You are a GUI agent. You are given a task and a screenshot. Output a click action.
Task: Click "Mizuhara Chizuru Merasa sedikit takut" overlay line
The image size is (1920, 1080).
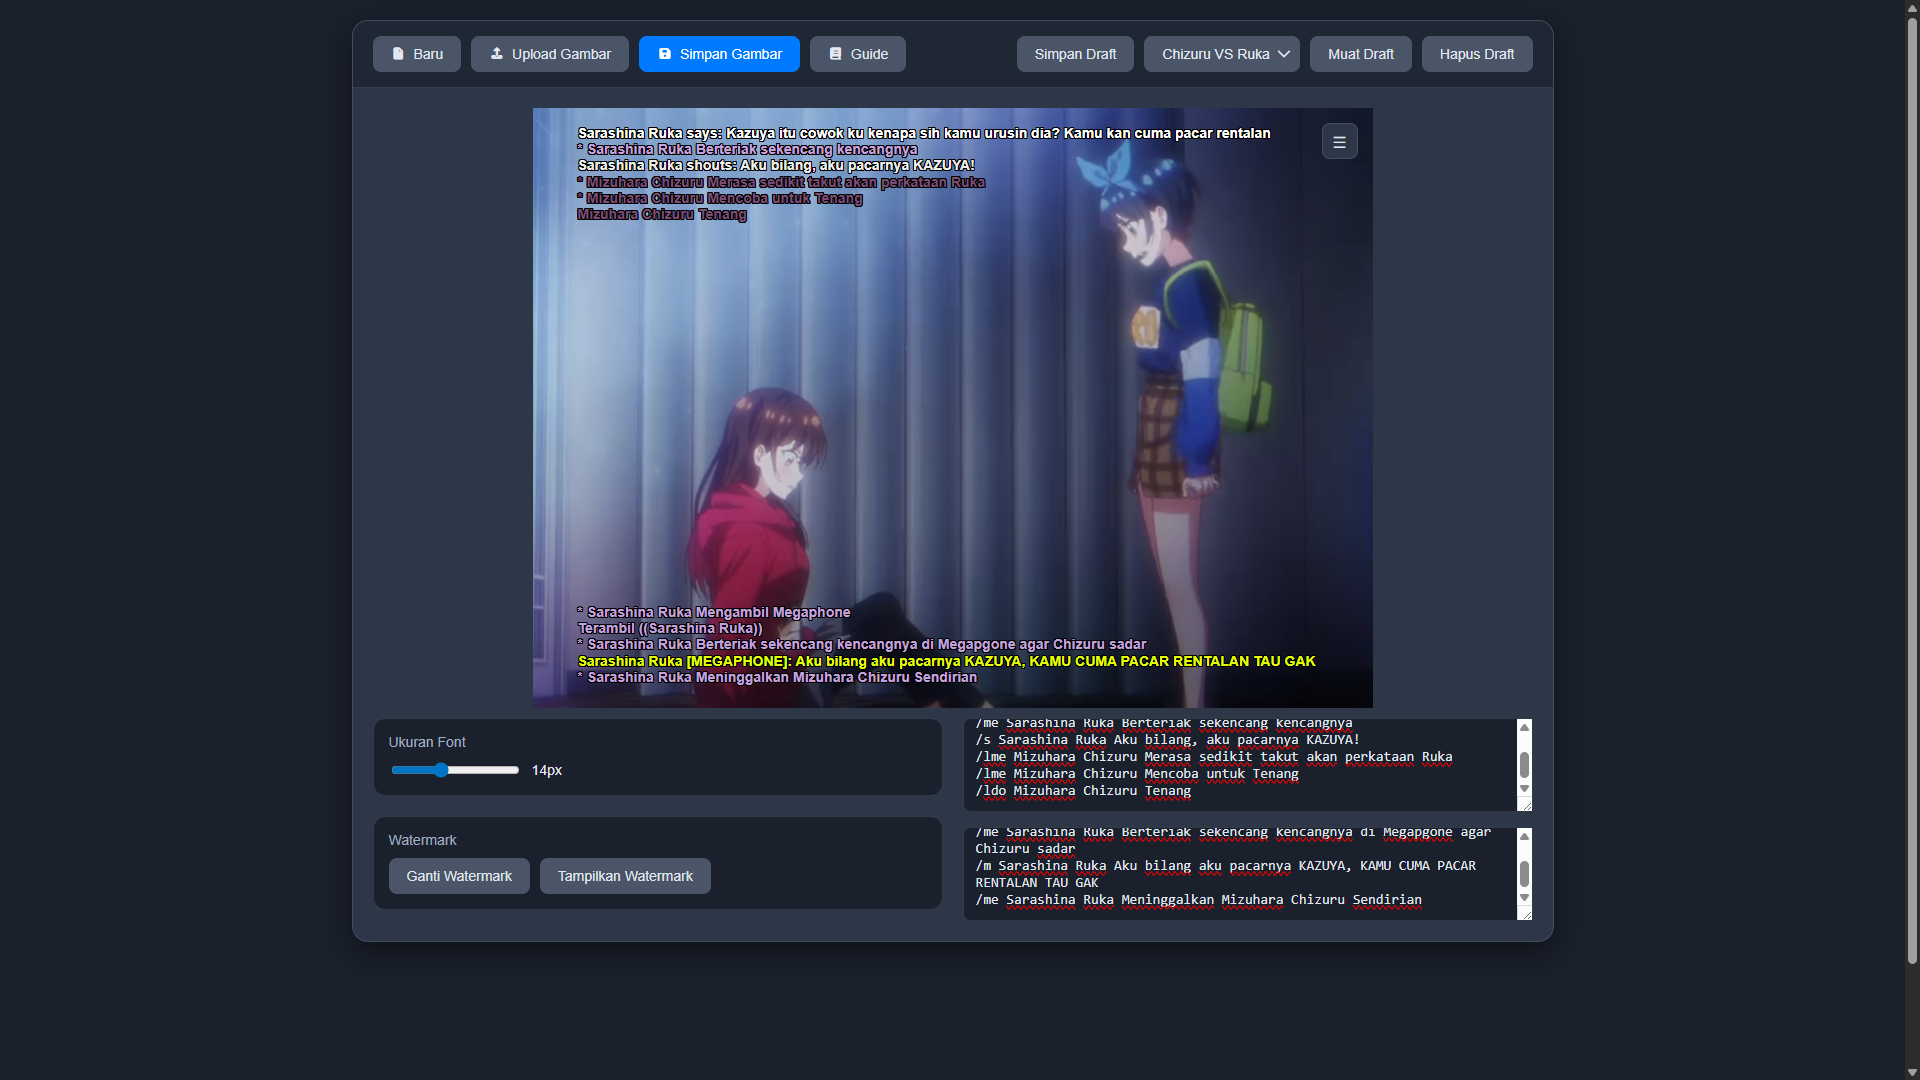(x=781, y=182)
